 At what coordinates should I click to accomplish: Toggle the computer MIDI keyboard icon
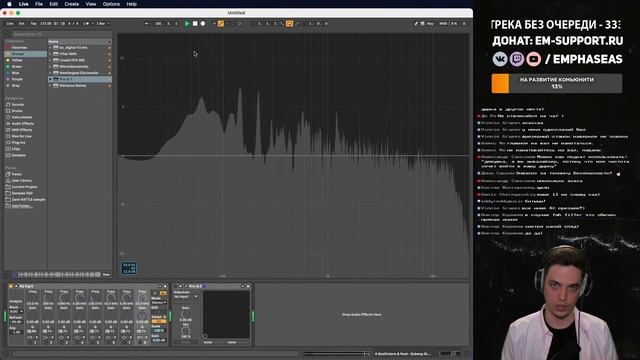(422, 24)
